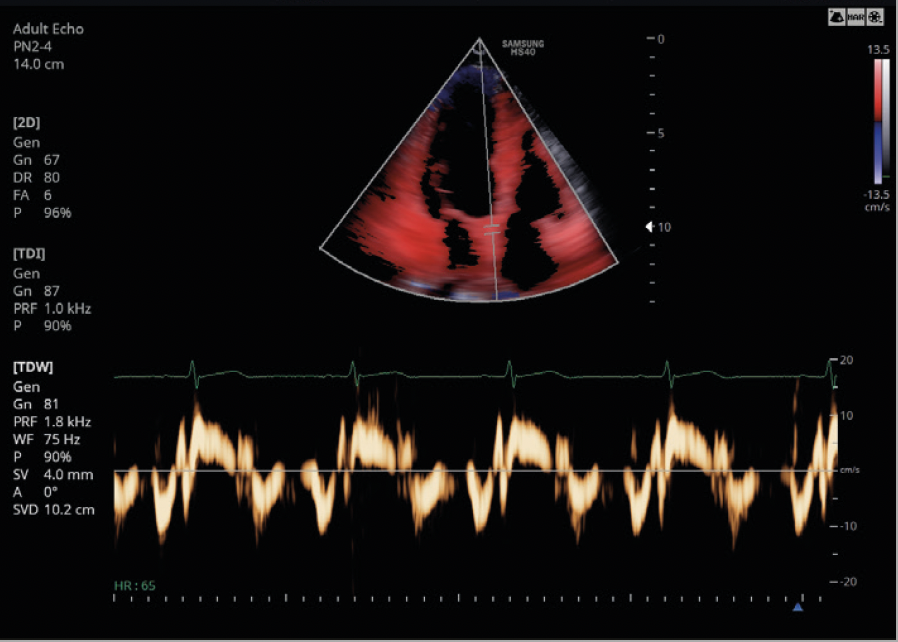This screenshot has width=898, height=642.
Task: Click the '-13.5 cm/s' lower velocity limit
Action: [877, 200]
